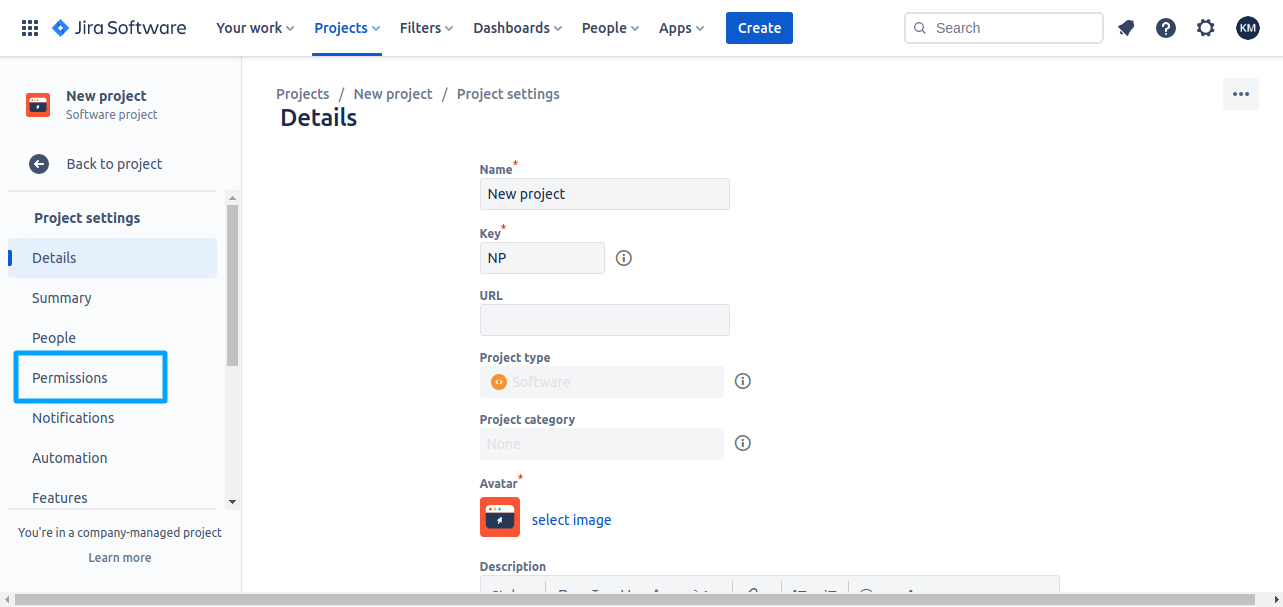The width and height of the screenshot is (1283, 607).
Task: Click the sidebar scrollbar down arrow
Action: (232, 501)
